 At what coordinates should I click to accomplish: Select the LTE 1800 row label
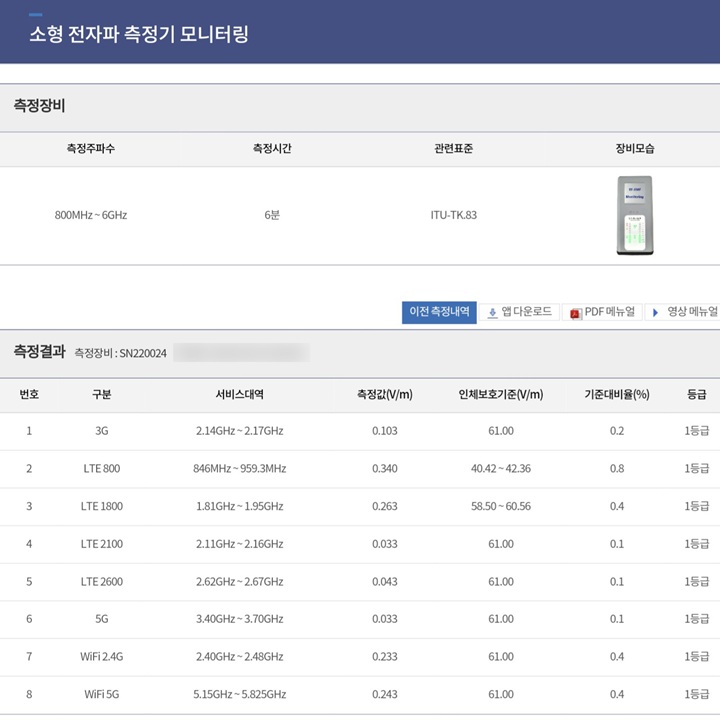pos(101,506)
